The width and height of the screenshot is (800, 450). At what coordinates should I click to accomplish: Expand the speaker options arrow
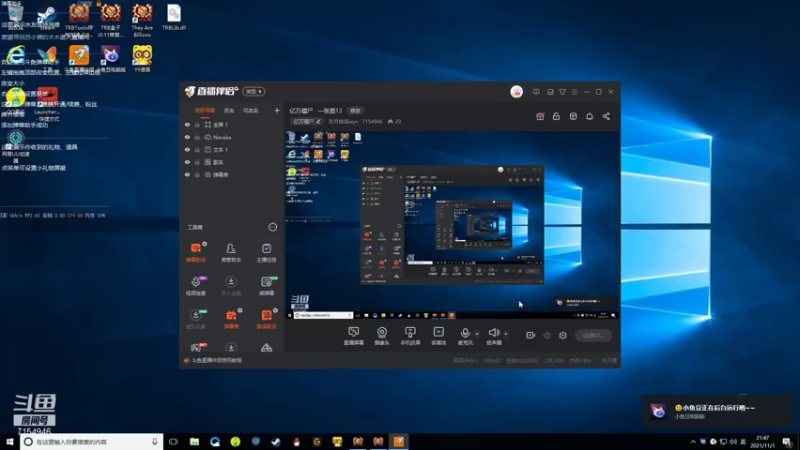click(506, 334)
